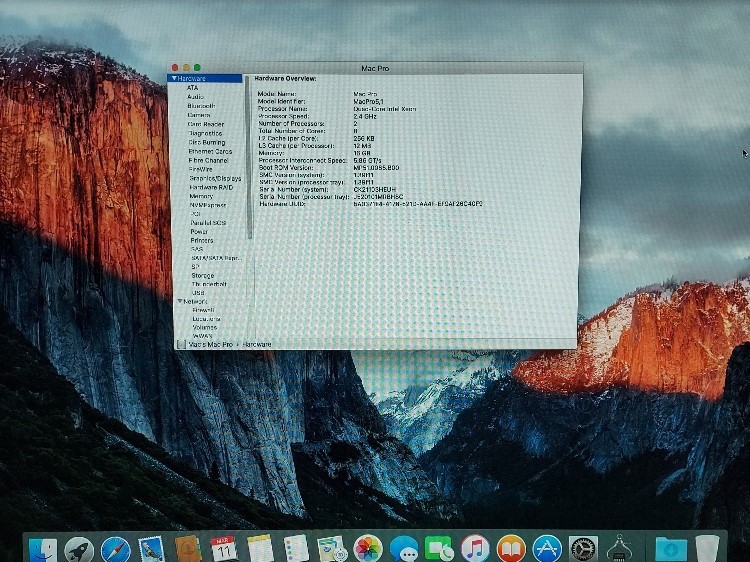Collapse the Hardware section triangle
The image size is (750, 562).
click(x=173, y=78)
